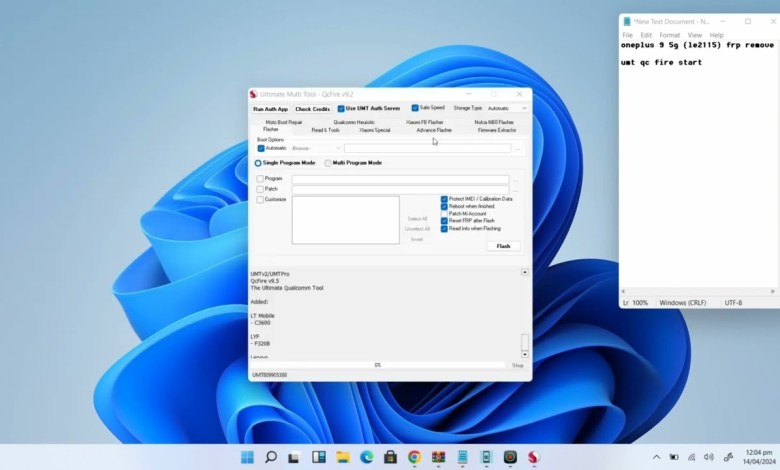This screenshot has width=780, height=470.
Task: Toggle Protect IMEI / Calibration Data
Action: (x=444, y=199)
